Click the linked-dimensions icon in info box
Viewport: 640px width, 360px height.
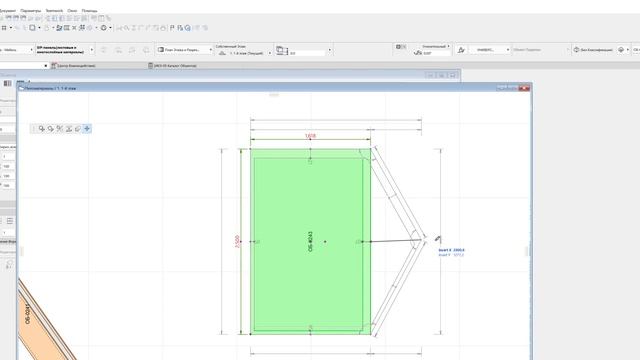tap(282, 50)
